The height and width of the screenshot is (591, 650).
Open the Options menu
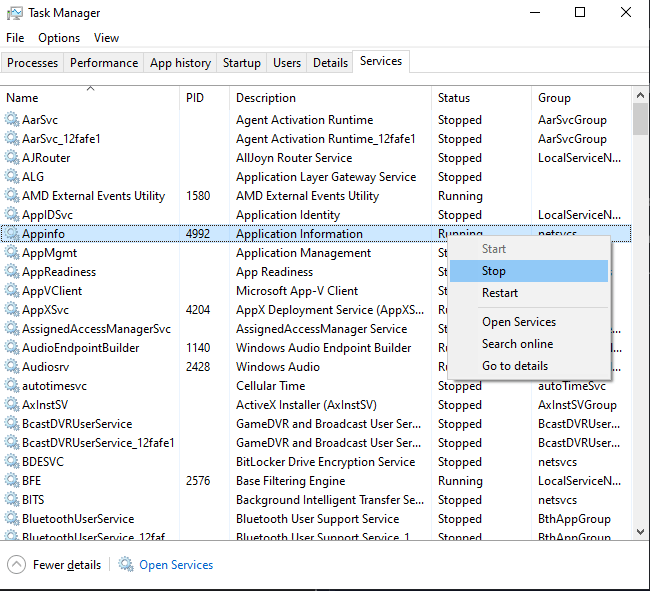(59, 38)
